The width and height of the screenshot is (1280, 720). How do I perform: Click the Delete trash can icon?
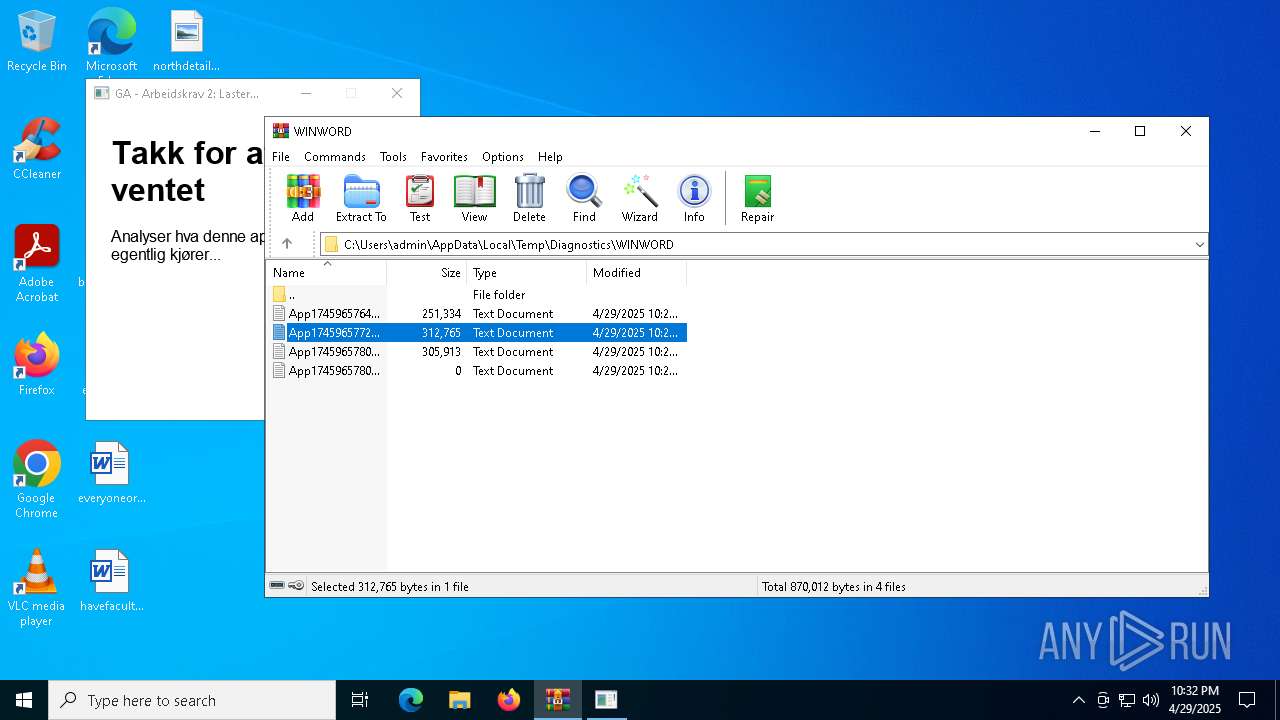click(529, 198)
